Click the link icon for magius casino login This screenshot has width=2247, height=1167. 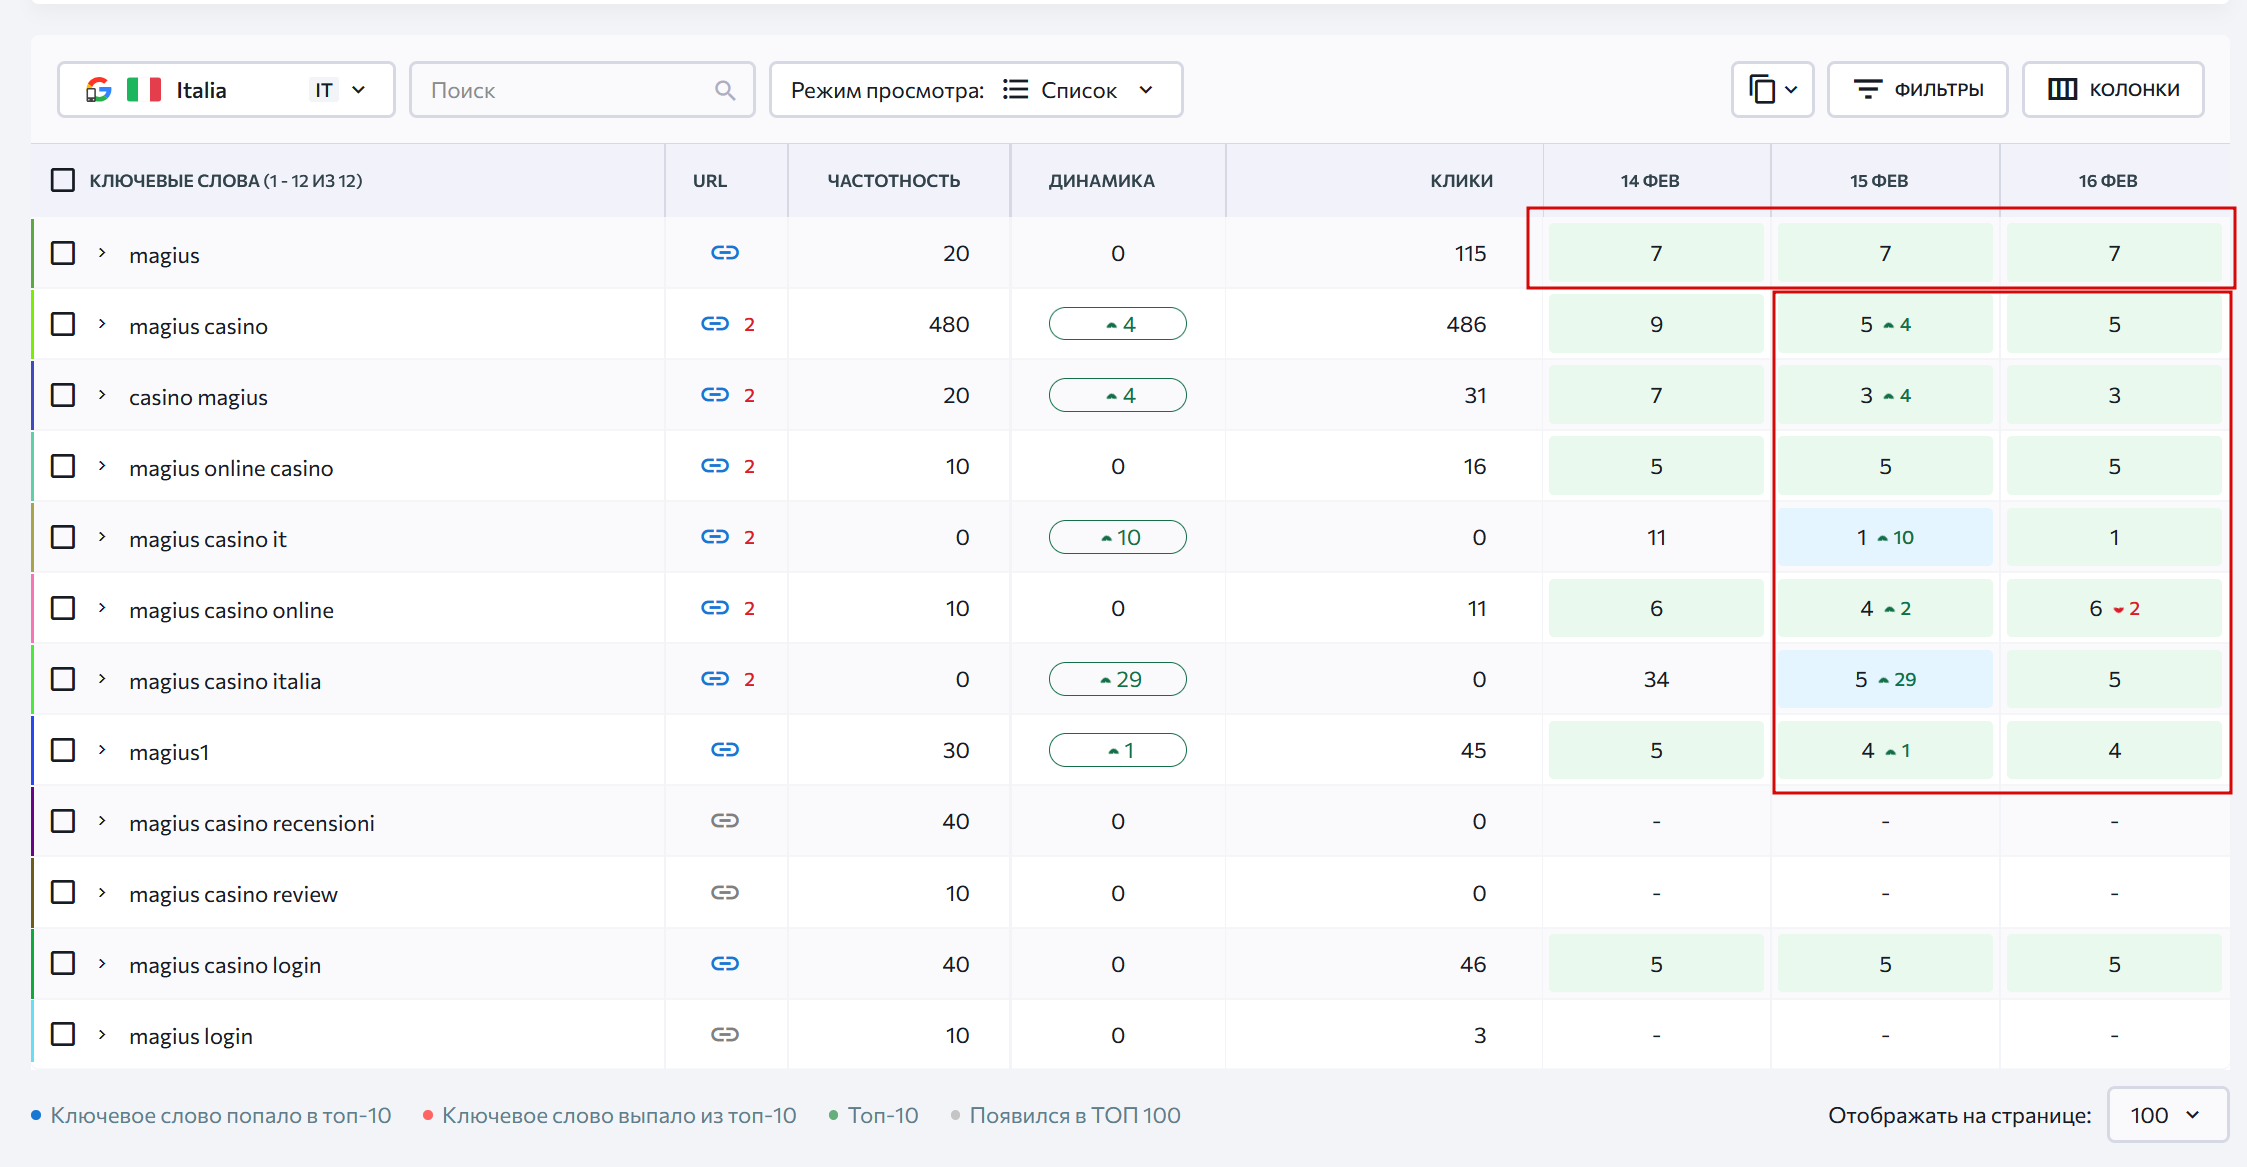(725, 964)
